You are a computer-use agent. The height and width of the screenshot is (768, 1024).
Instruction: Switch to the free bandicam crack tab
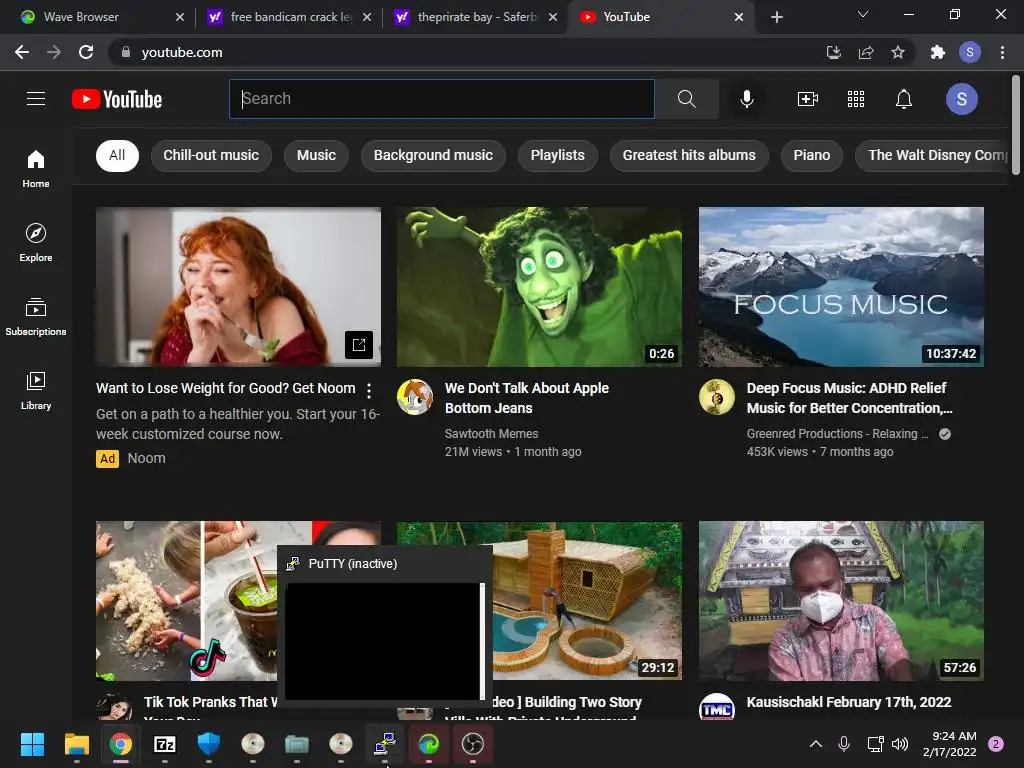pos(289,17)
